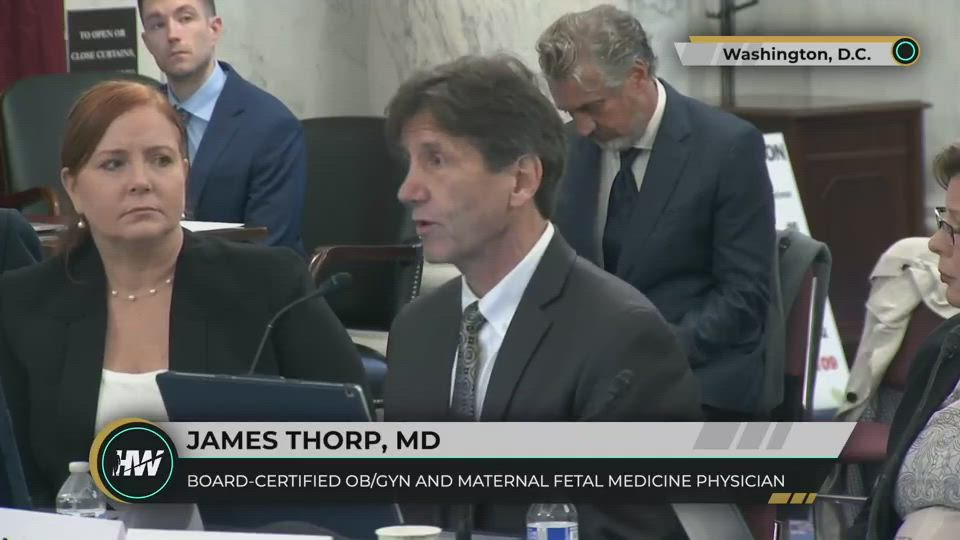
Task: Click the paper cup at the bottom edge
Action: pos(408,532)
